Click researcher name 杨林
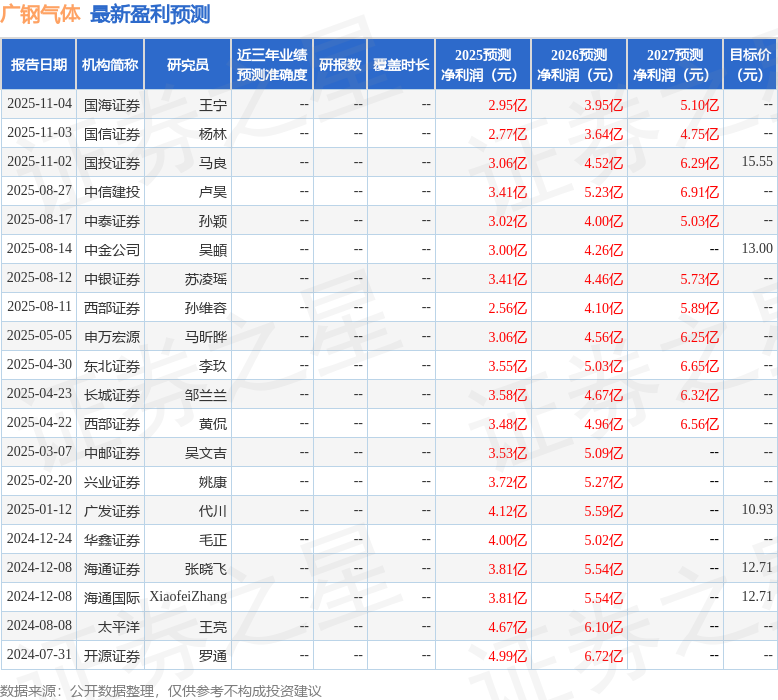This screenshot has width=778, height=700. 213,134
